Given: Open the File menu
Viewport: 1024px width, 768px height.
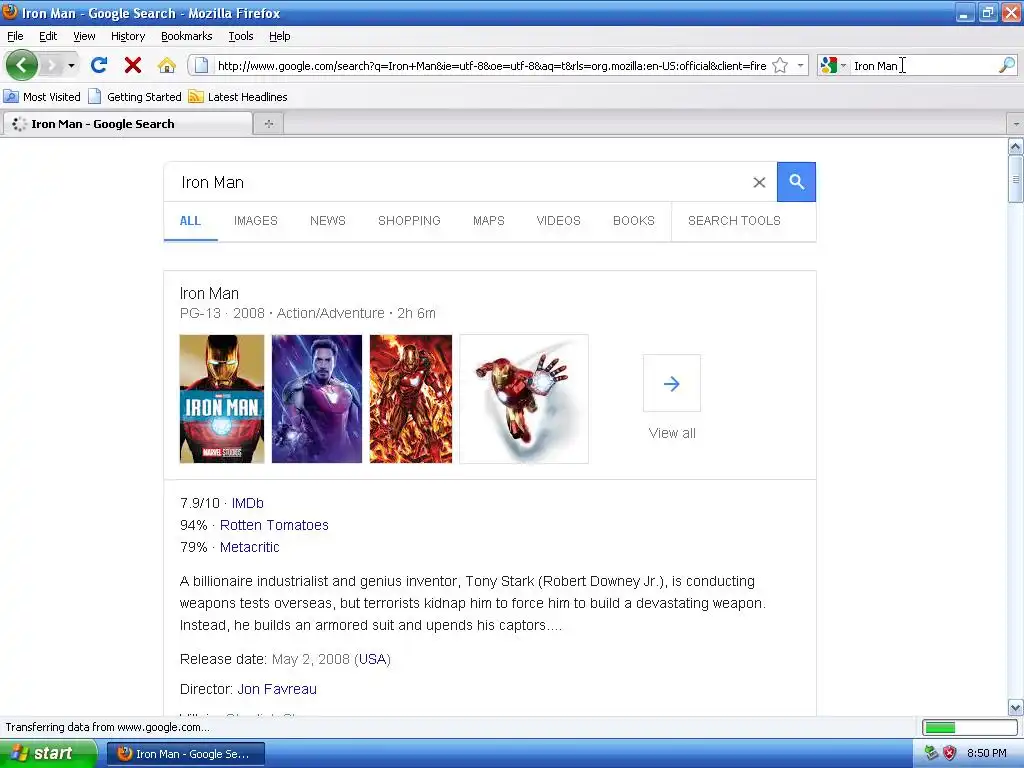Looking at the screenshot, I should tap(15, 36).
